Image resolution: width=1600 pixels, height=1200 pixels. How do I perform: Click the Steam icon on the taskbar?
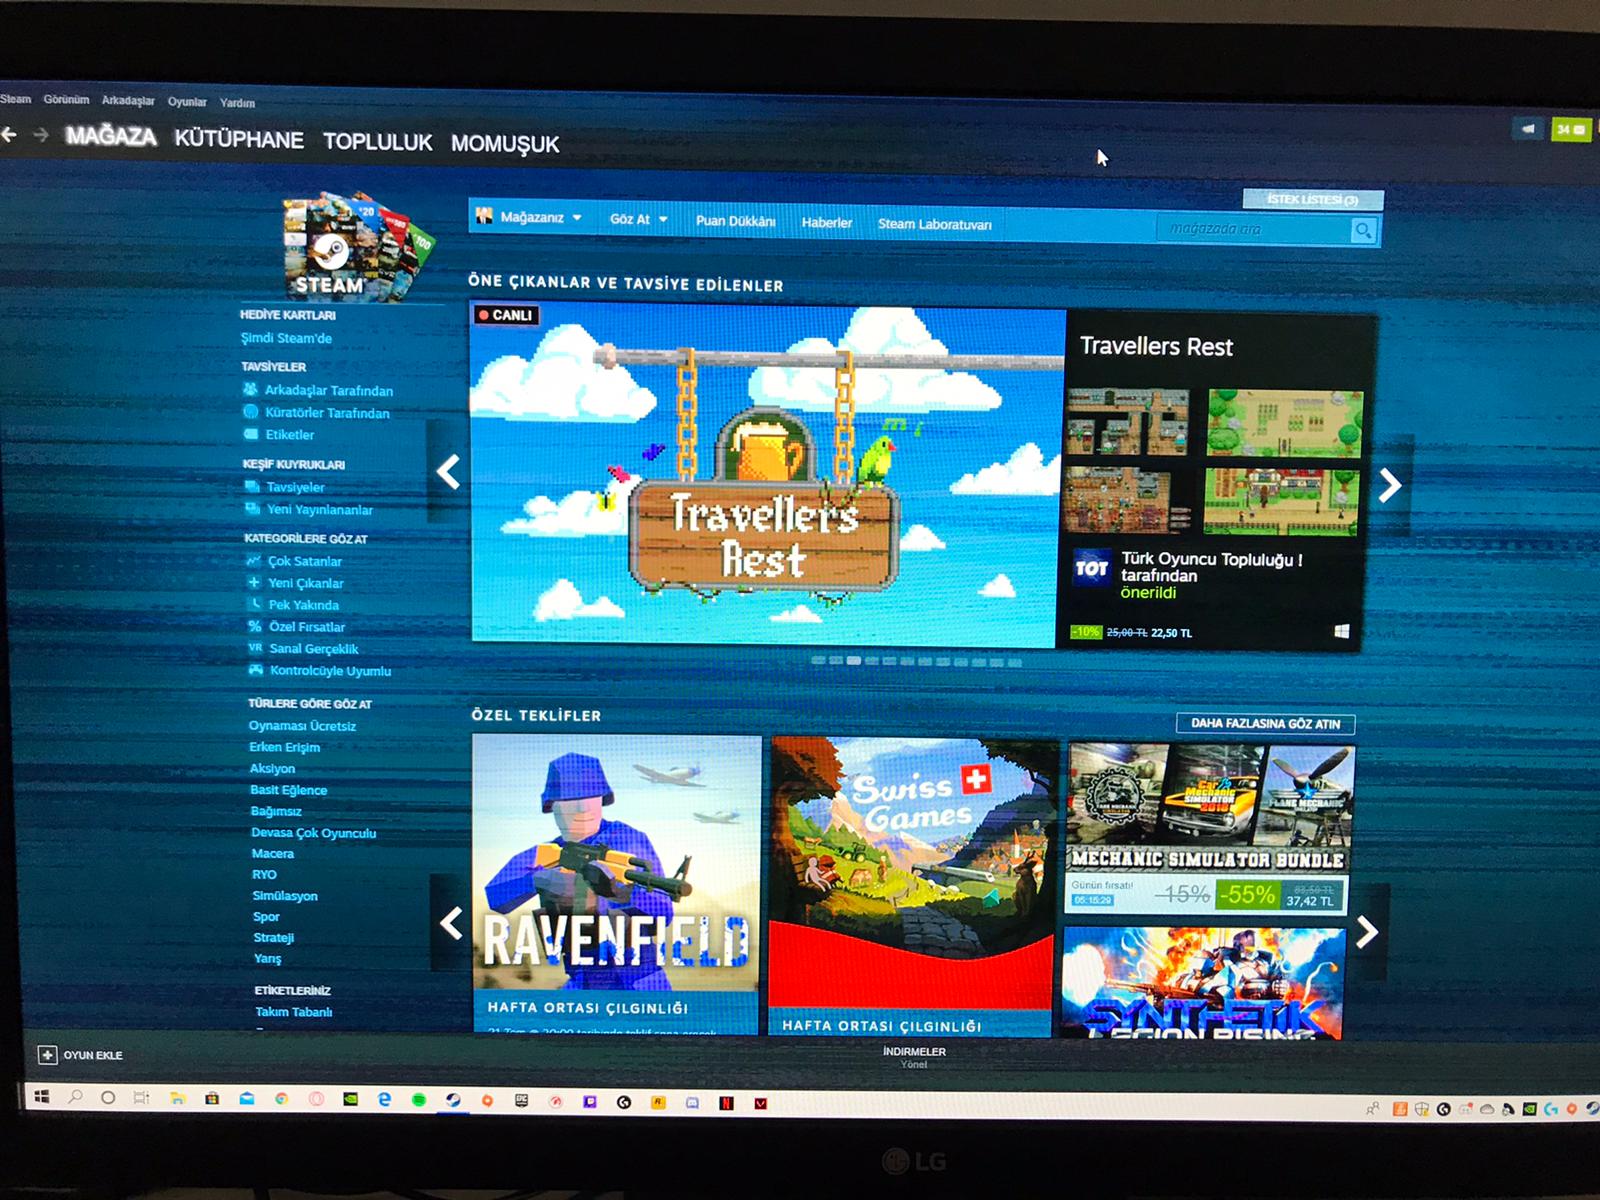point(453,1100)
